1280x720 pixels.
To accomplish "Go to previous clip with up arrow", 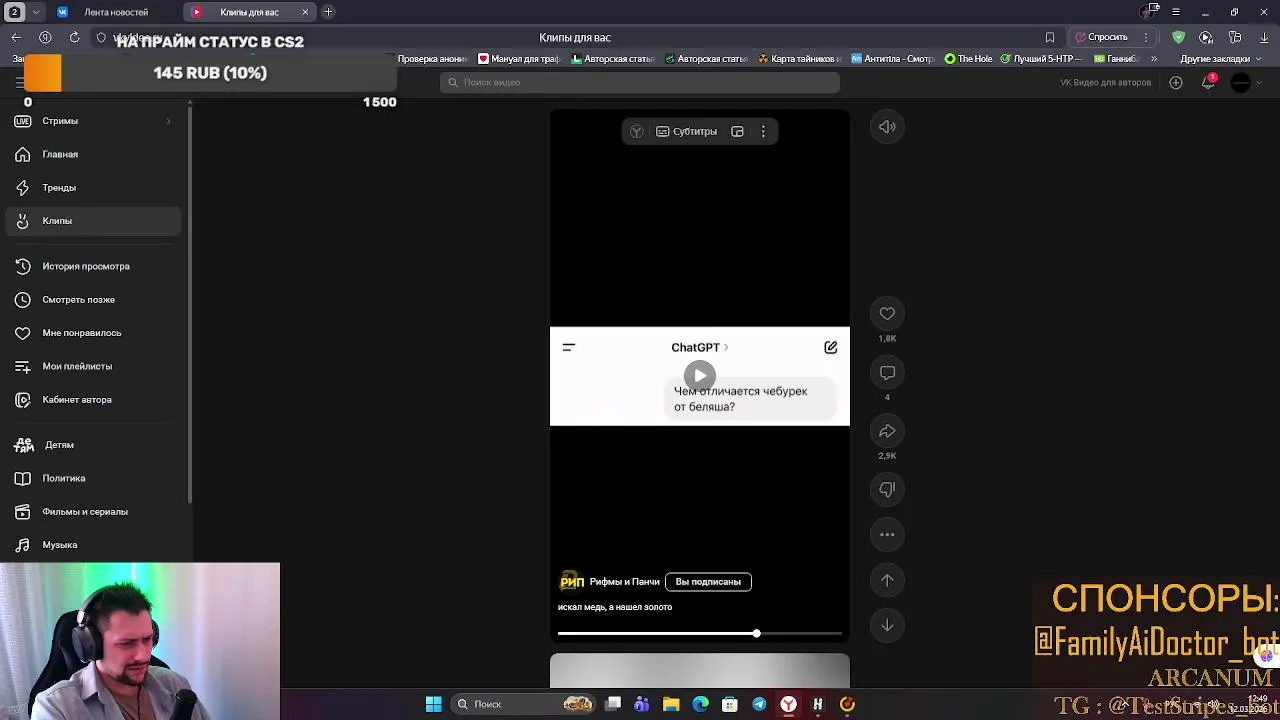I will [x=887, y=580].
